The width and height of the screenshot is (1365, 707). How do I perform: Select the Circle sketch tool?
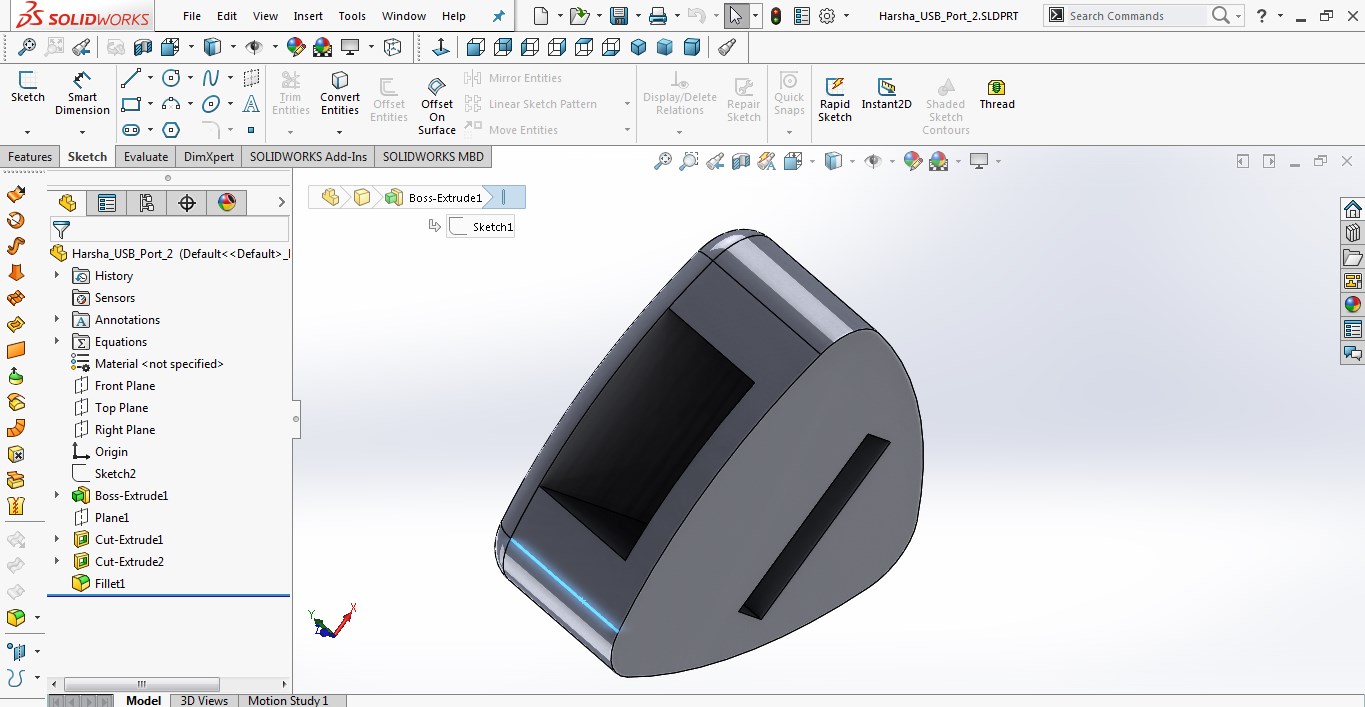pyautogui.click(x=171, y=78)
